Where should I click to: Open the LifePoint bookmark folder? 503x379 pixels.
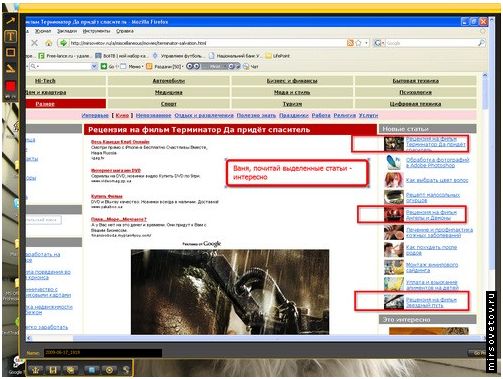pos(277,56)
